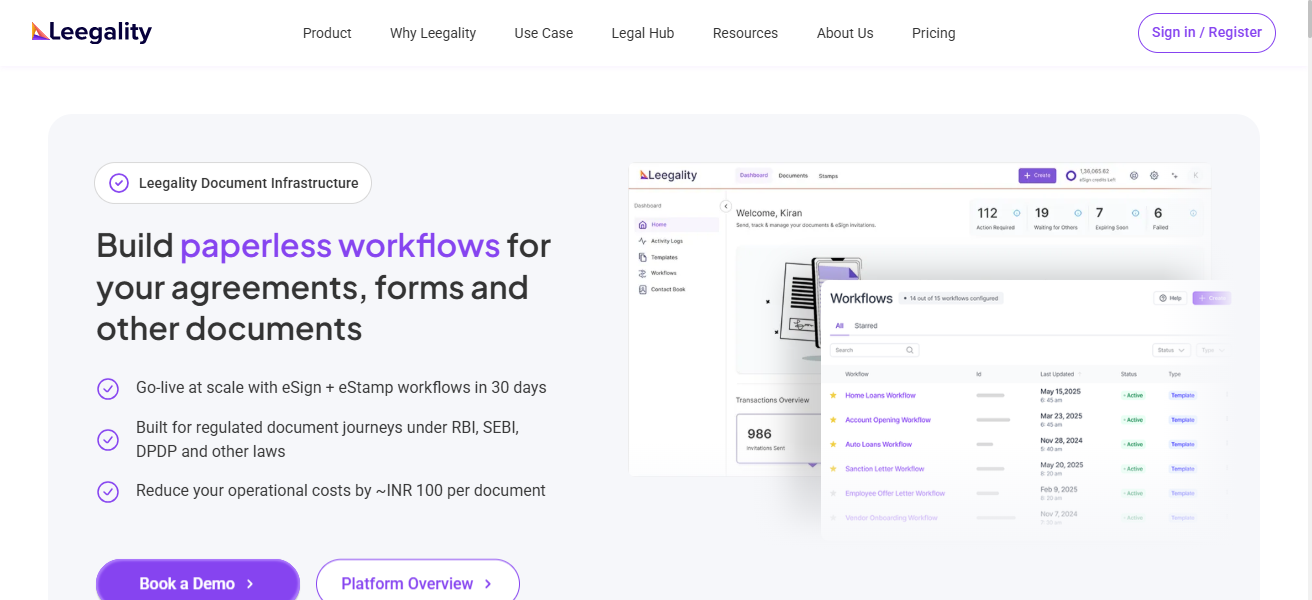Click the "May 20, 2025" date cell
The width and height of the screenshot is (1312, 600).
click(x=1061, y=465)
